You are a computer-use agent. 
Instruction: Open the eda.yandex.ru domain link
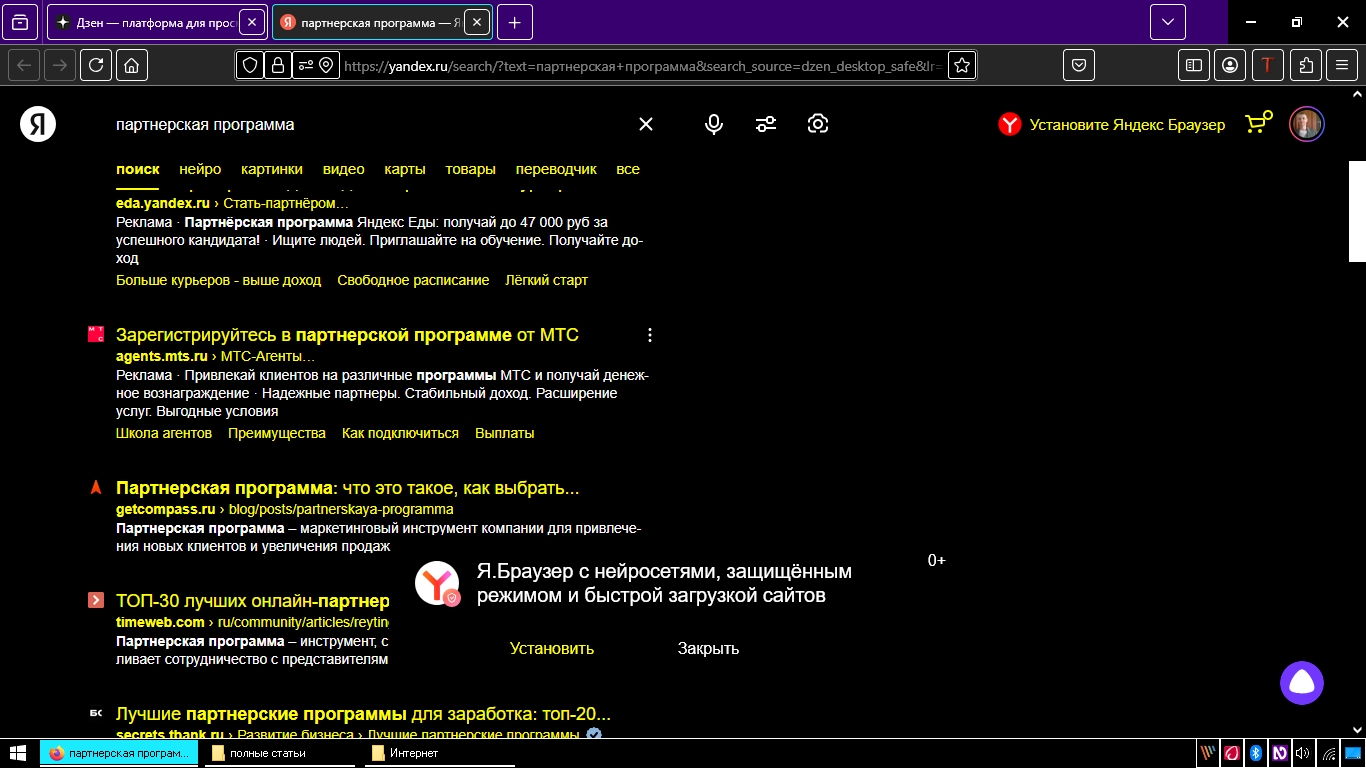[x=163, y=203]
